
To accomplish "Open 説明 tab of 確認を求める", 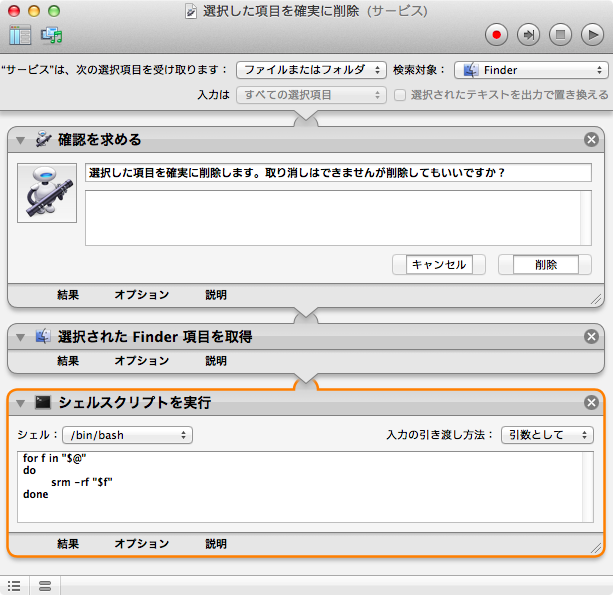I will click(216, 295).
